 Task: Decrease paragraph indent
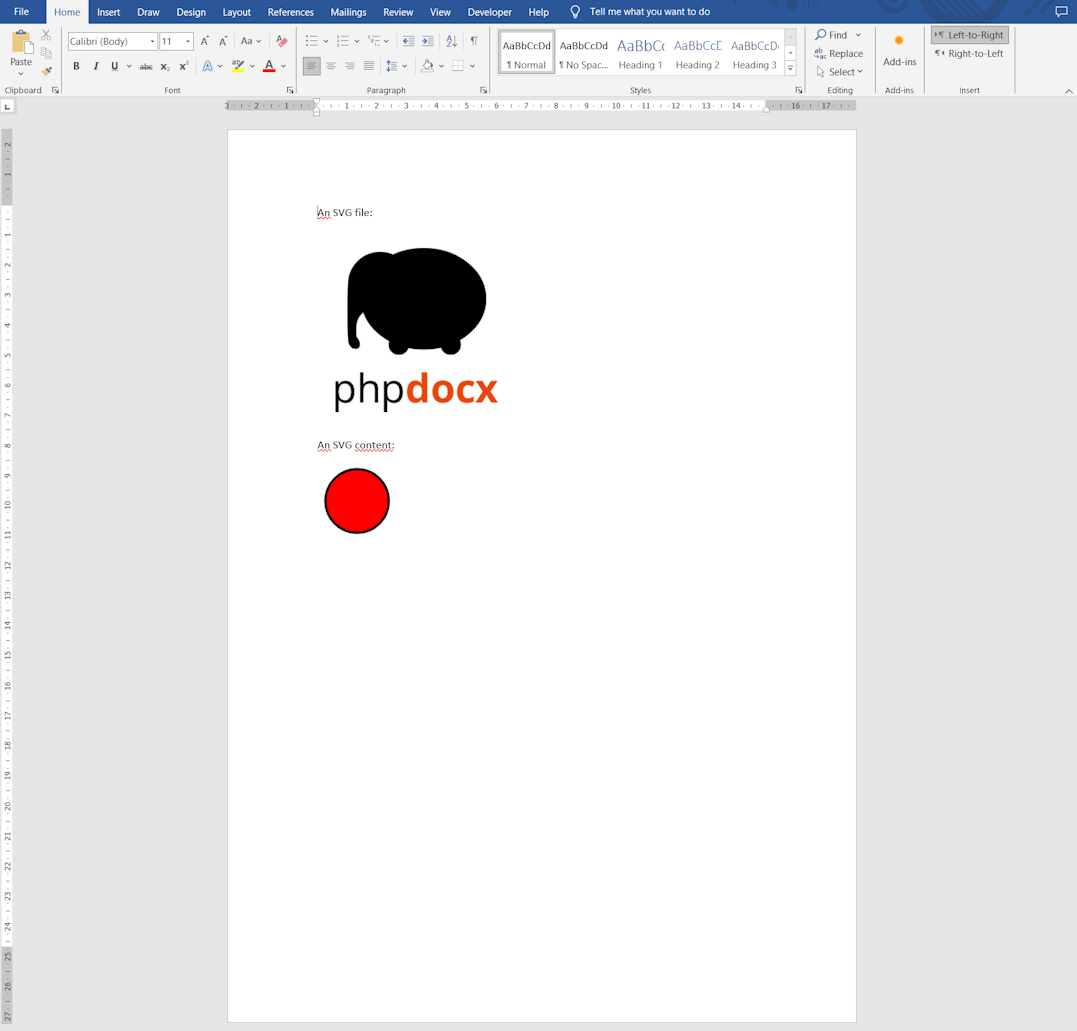pyautogui.click(x=408, y=41)
